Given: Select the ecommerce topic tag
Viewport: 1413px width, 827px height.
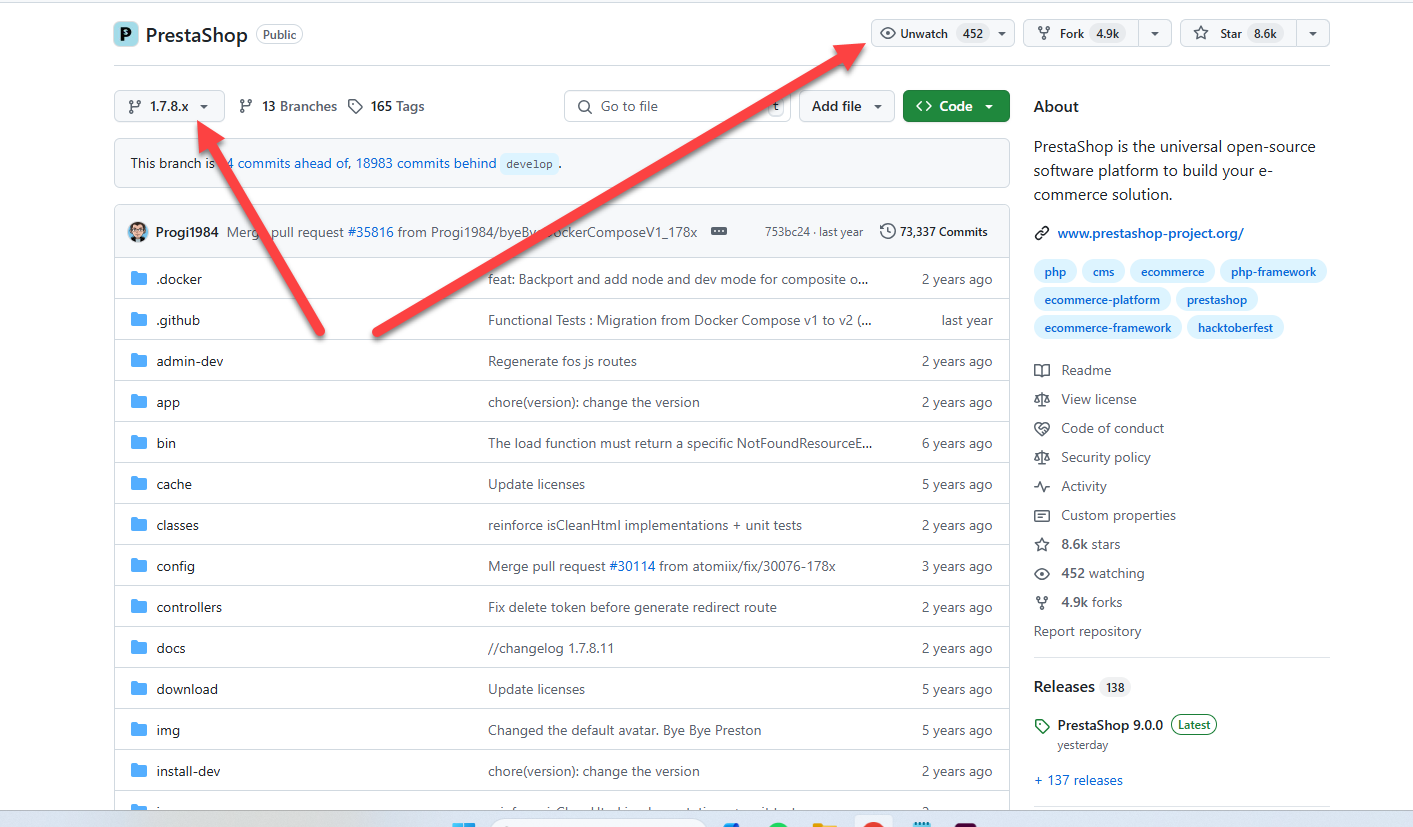Looking at the screenshot, I should point(1173,272).
